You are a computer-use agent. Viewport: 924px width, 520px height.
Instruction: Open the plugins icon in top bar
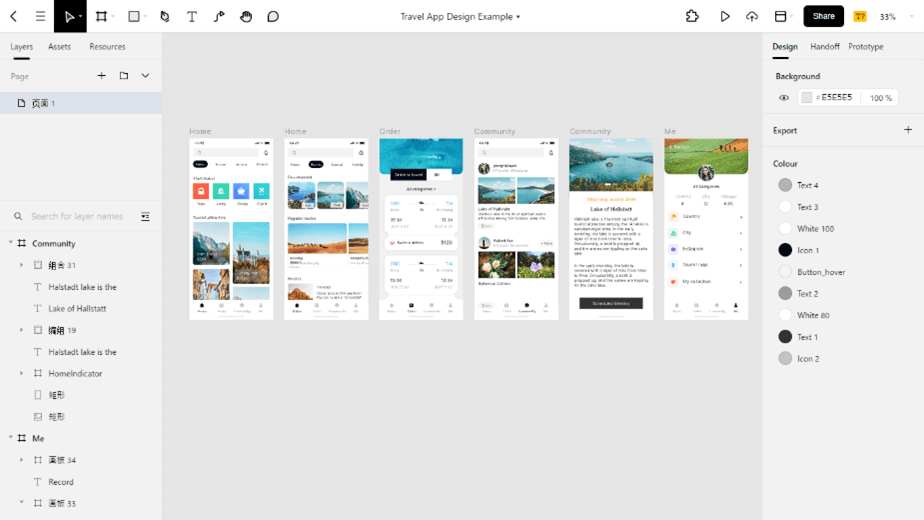pos(692,17)
